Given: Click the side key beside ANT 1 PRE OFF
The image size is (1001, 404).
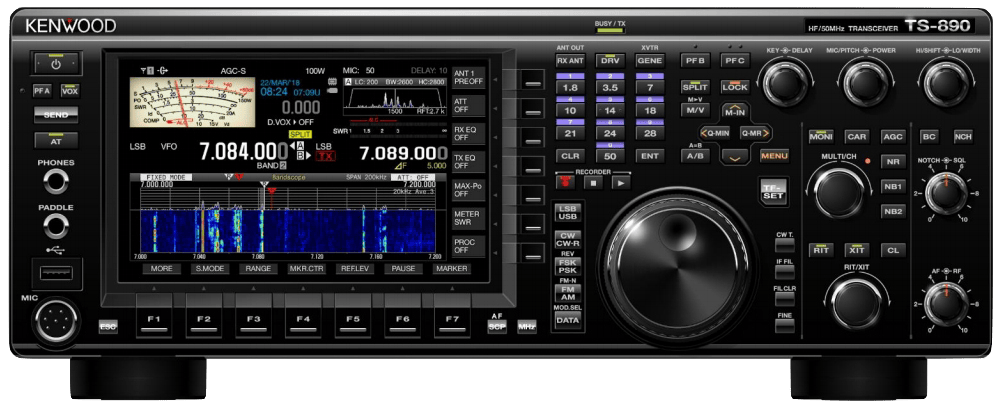Looking at the screenshot, I should point(531,79).
